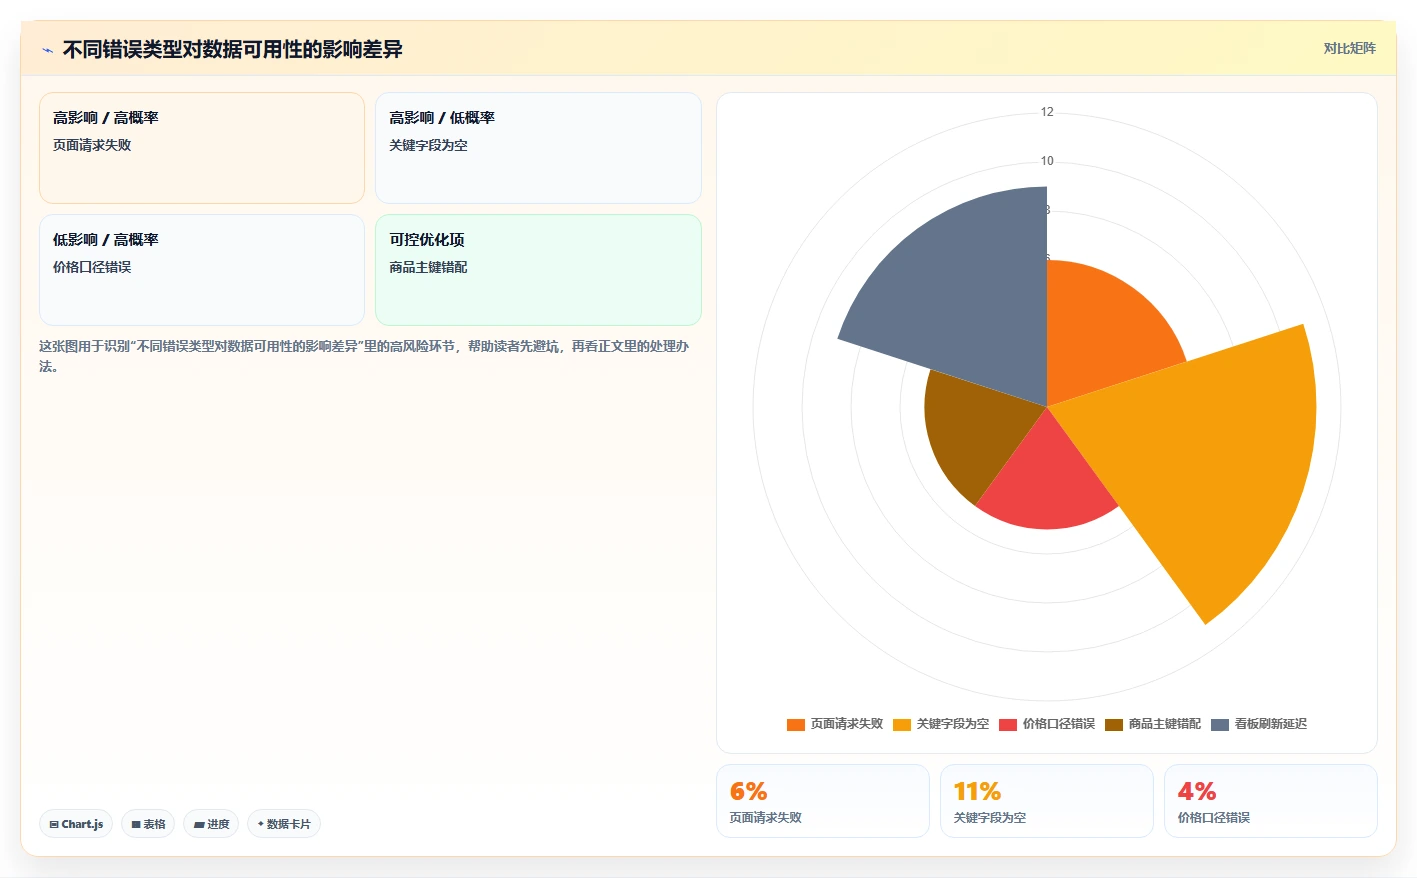This screenshot has width=1417, height=878.
Task: Click the lightning icon beside the title
Action: coord(47,50)
